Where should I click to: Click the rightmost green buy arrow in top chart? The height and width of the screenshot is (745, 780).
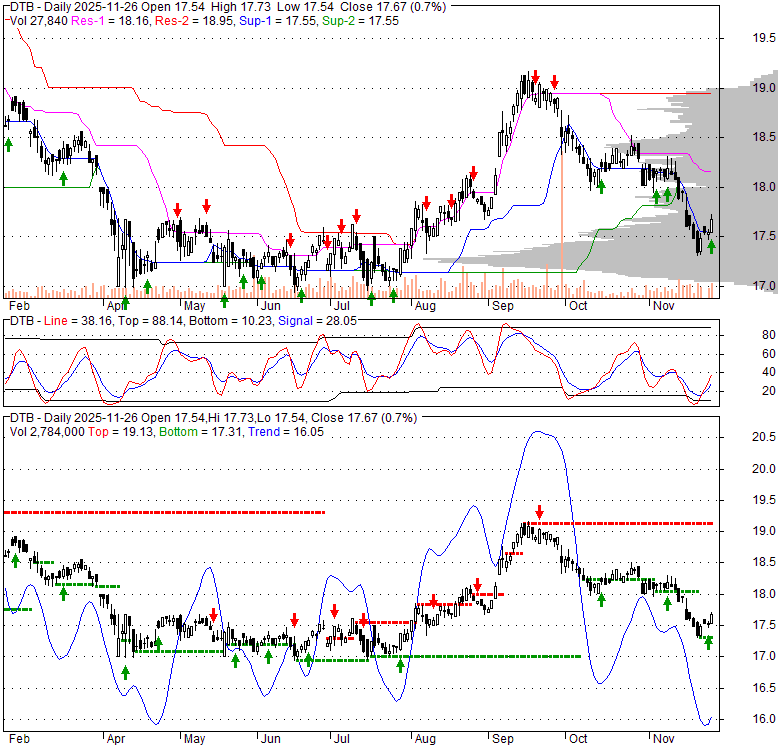[x=711, y=246]
